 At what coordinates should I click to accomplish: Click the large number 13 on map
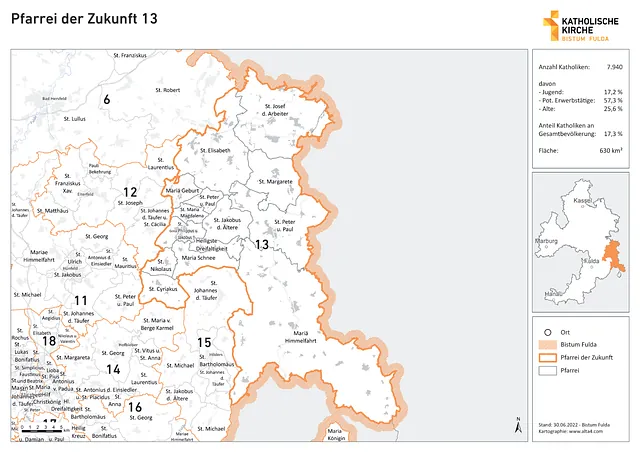coord(261,244)
